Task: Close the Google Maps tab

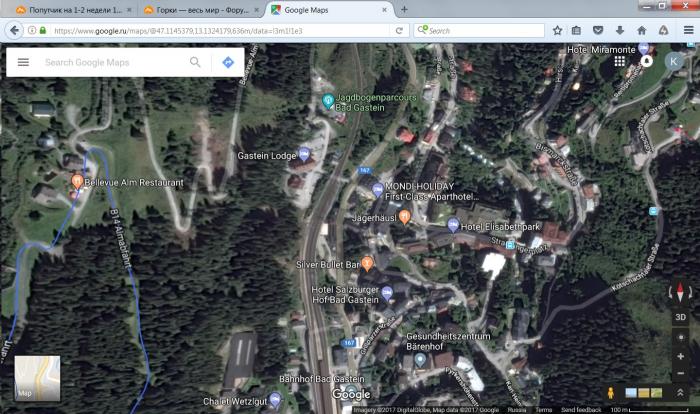Action: [x=384, y=9]
